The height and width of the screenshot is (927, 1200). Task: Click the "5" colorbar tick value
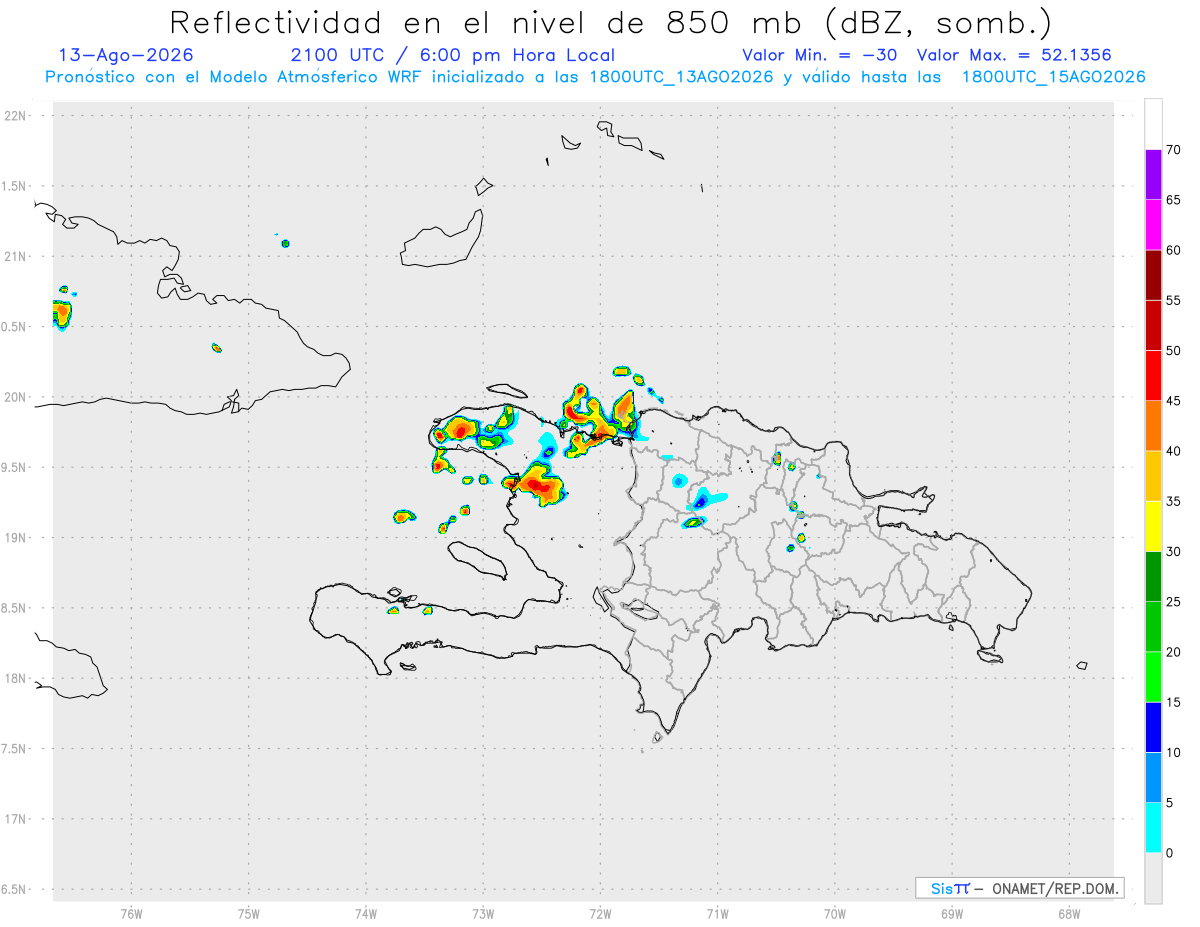tap(1170, 803)
